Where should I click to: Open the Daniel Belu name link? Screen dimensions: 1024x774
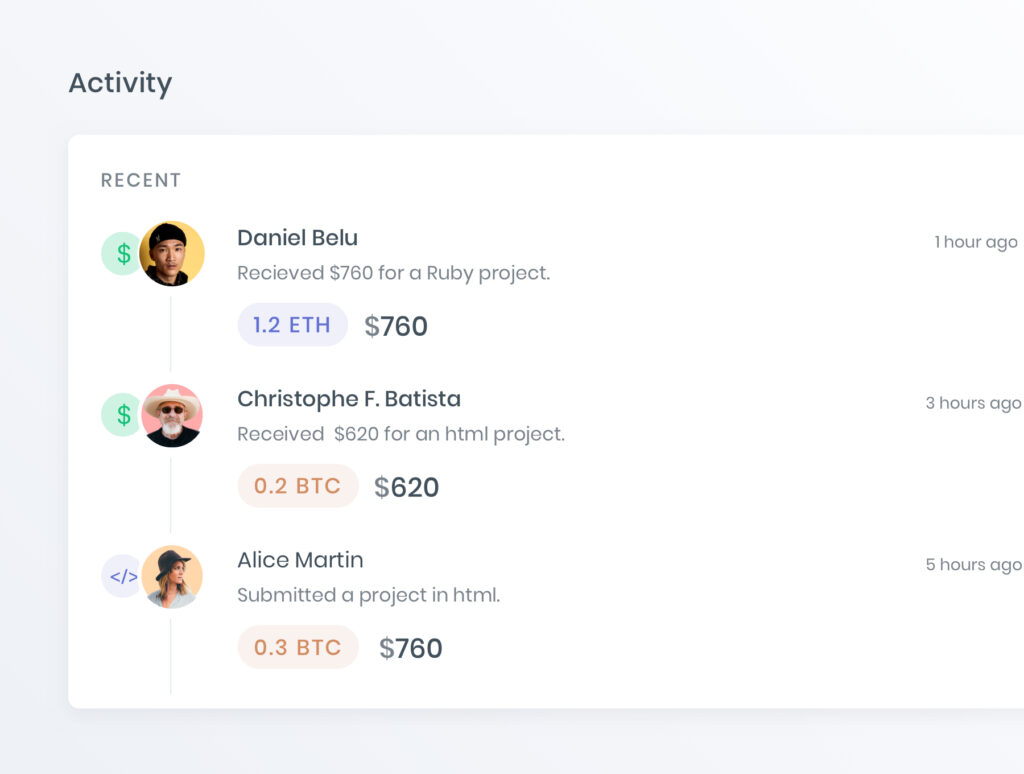point(297,238)
